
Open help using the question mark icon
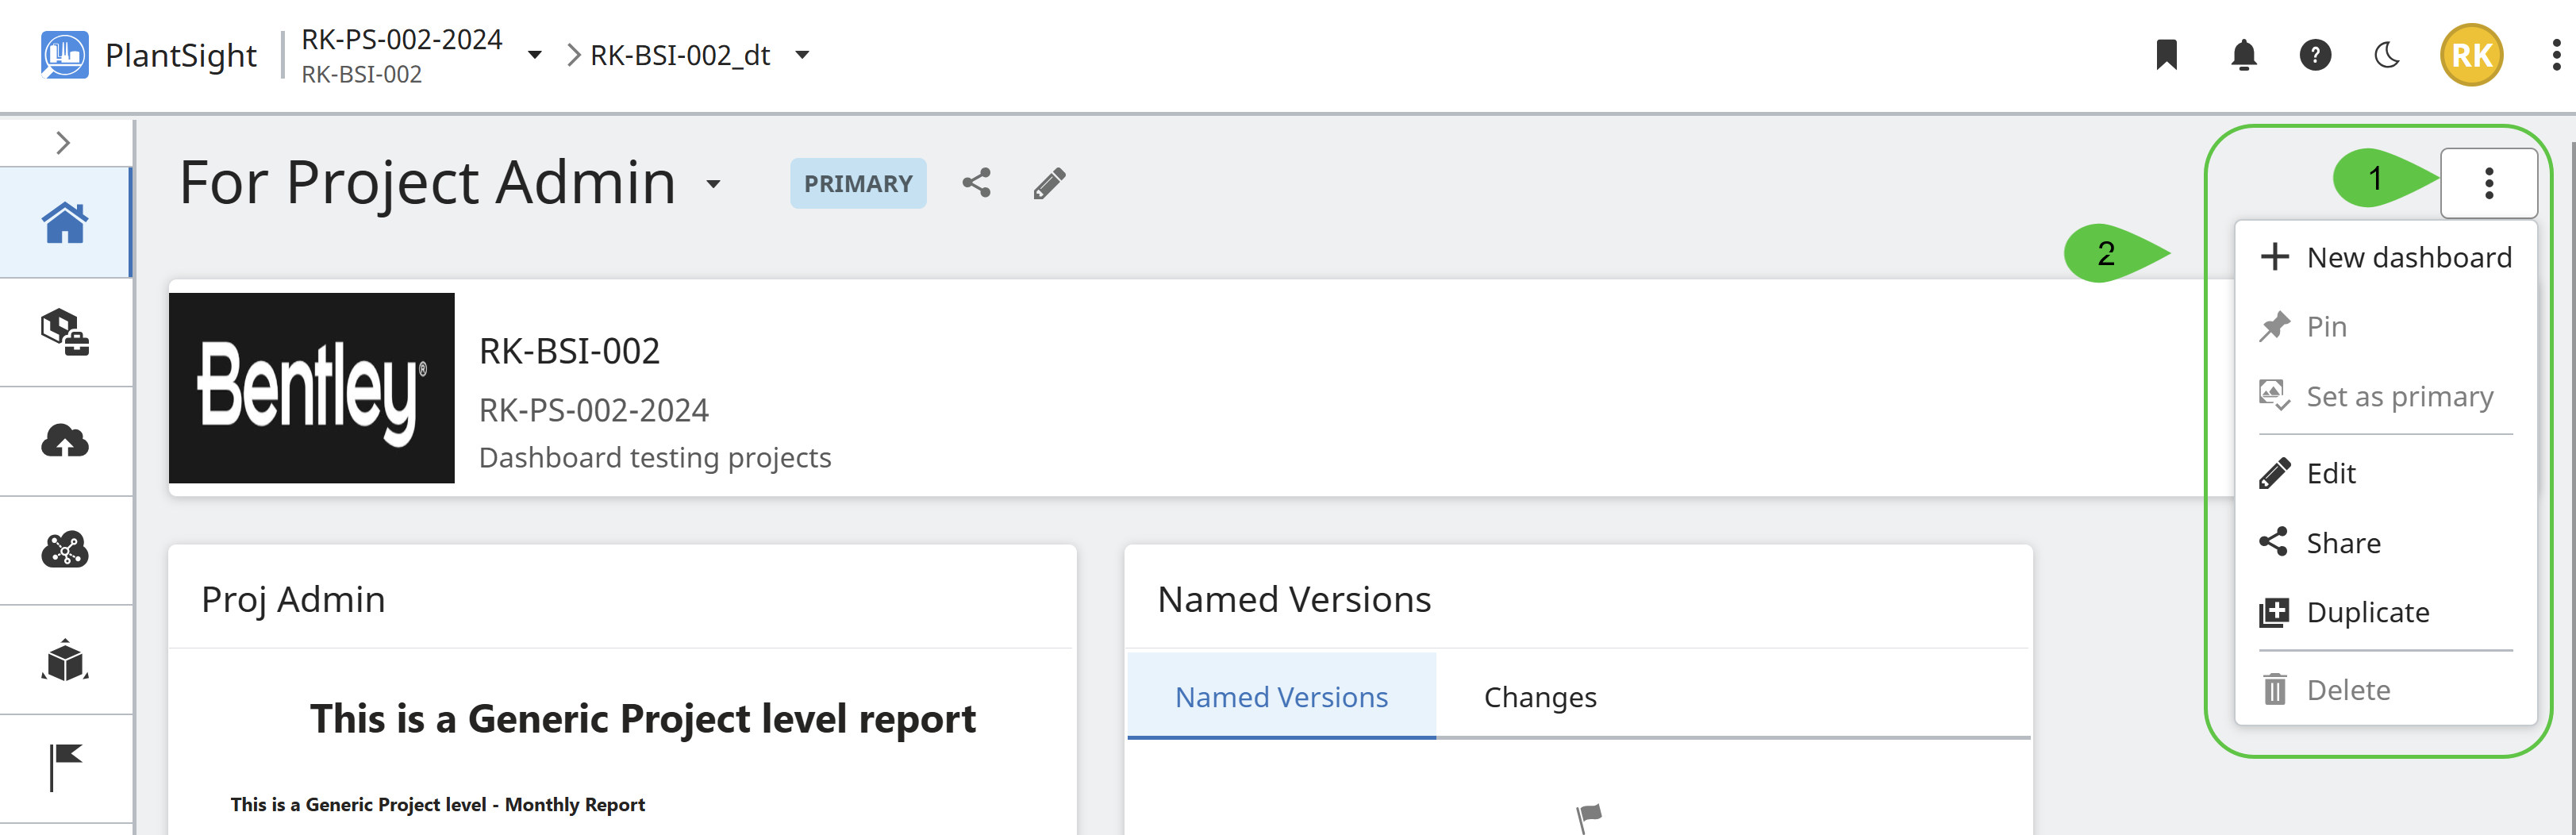pyautogui.click(x=2315, y=55)
